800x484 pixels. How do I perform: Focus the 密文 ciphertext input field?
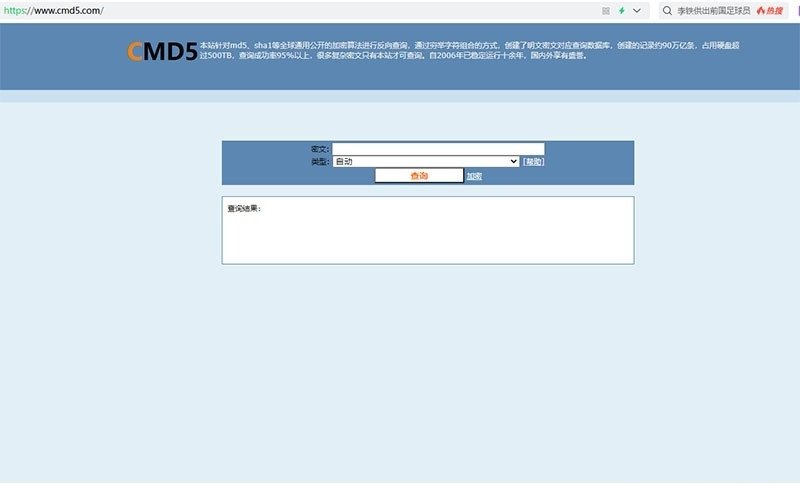point(438,149)
